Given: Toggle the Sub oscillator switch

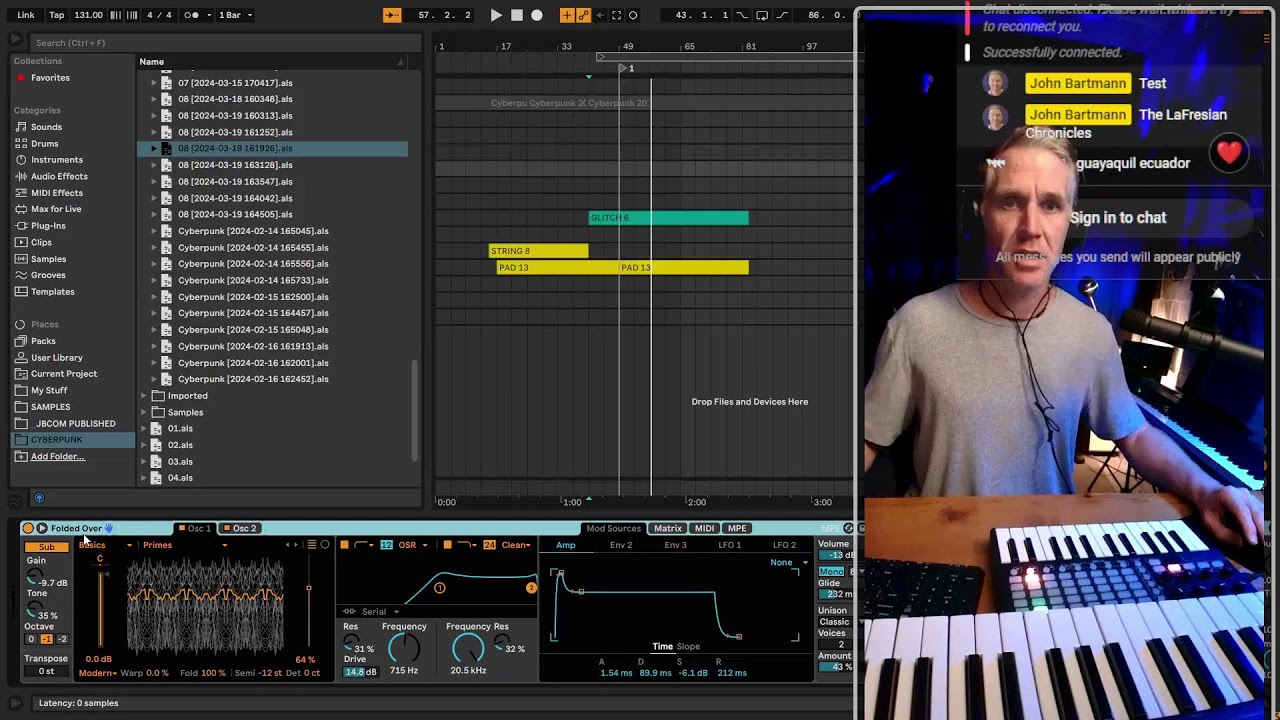Looking at the screenshot, I should tap(46, 546).
